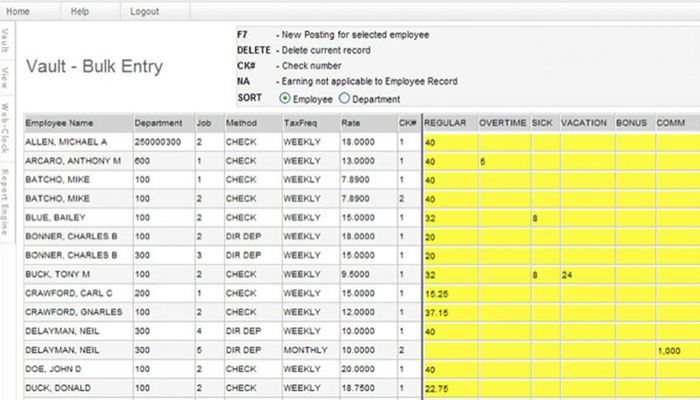
Task: Select the Employee sort radio button
Action: (285, 99)
